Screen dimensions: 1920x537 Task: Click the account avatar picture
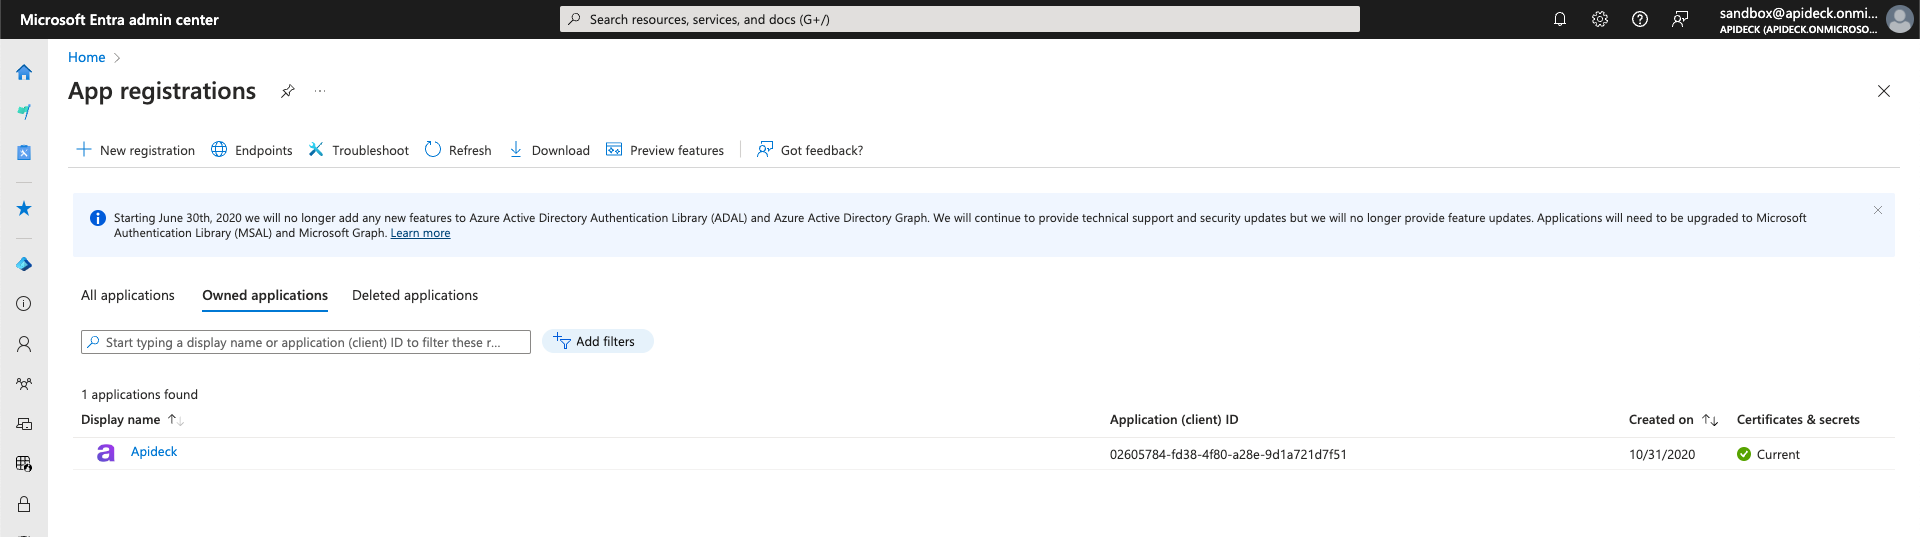(x=1899, y=19)
